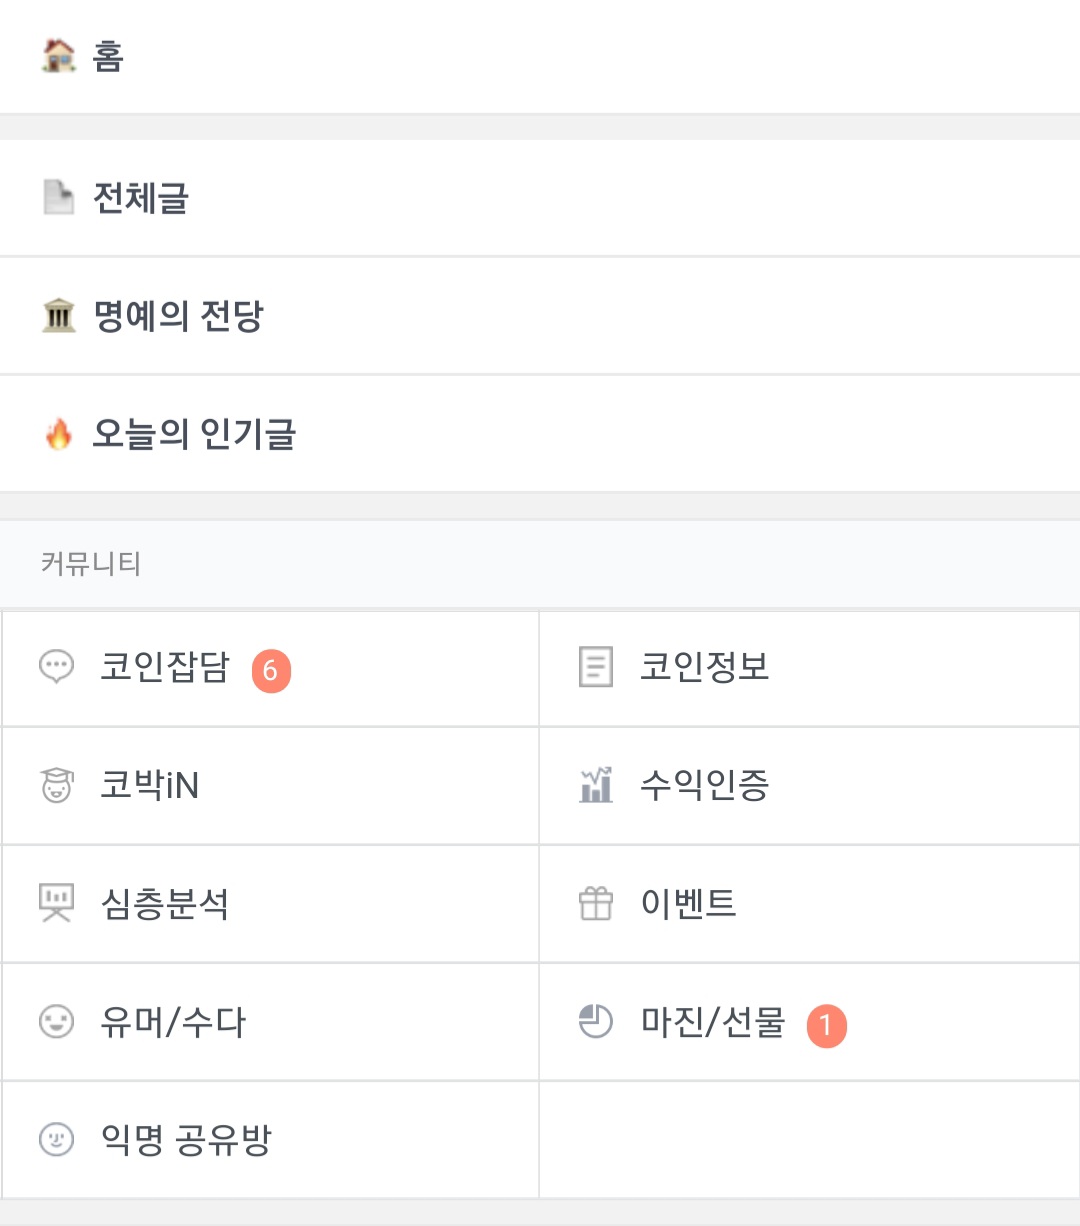This screenshot has height=1226, width=1080.
Task: Tap the museum icon for 명예의 전당
Action: (x=59, y=316)
